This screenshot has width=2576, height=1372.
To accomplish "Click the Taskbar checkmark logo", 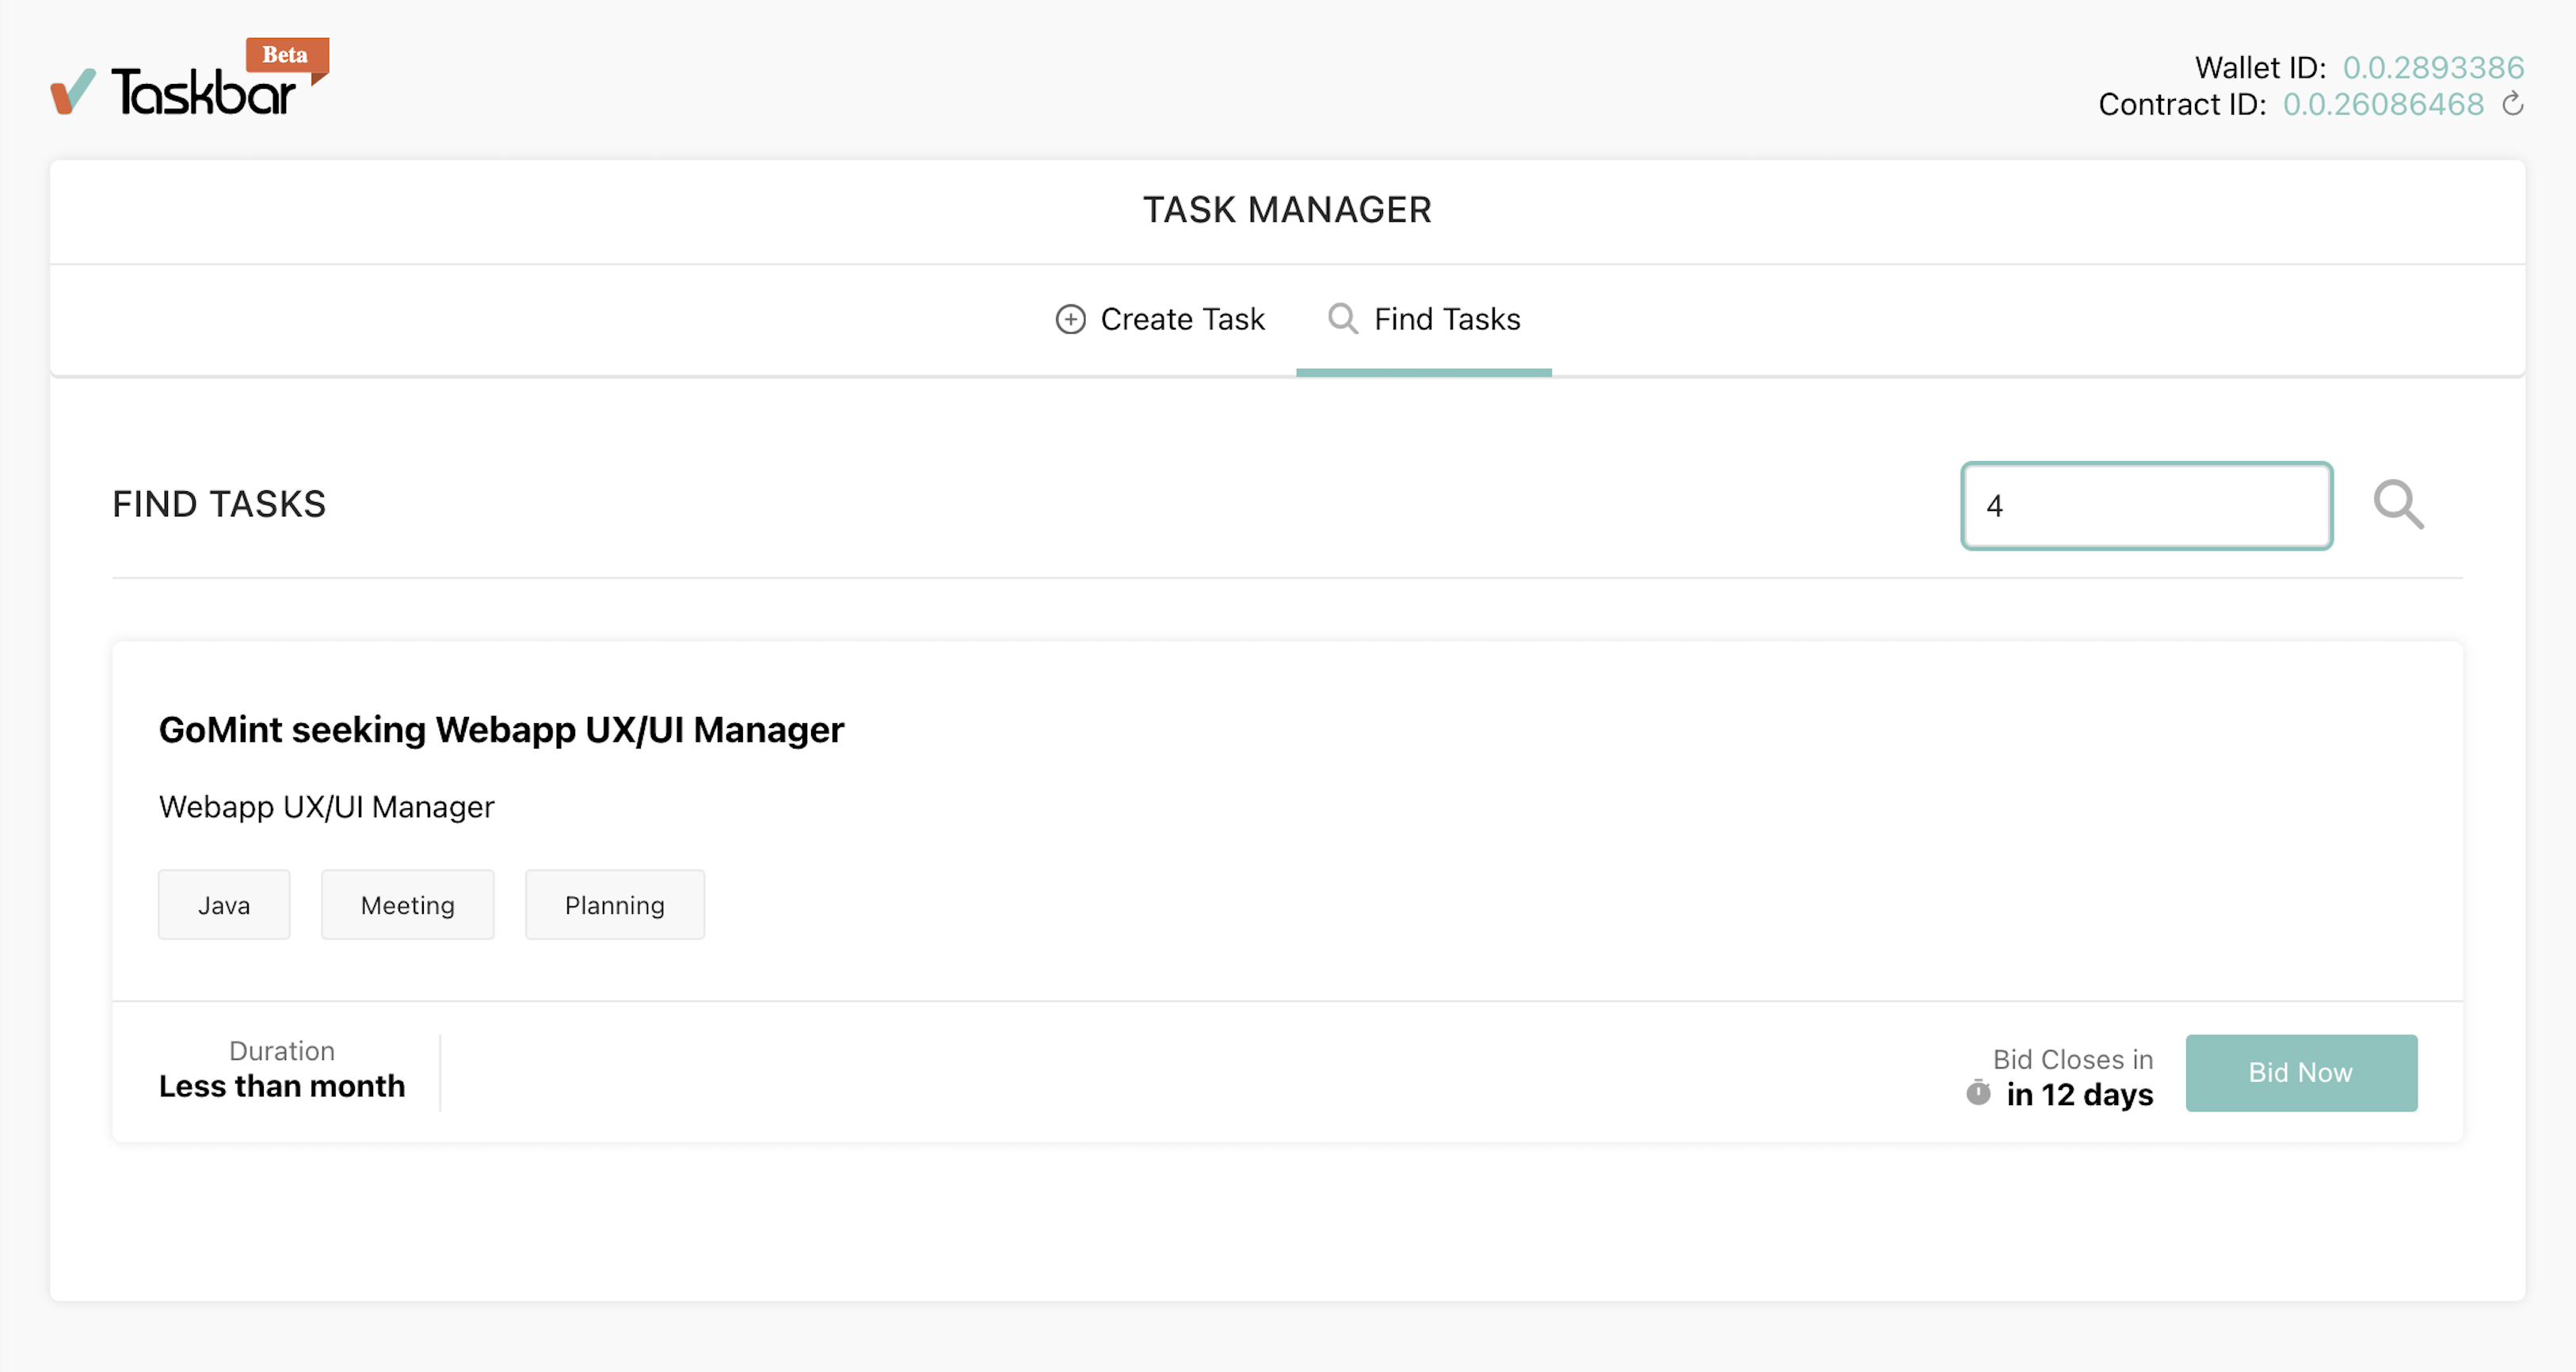I will (x=73, y=92).
